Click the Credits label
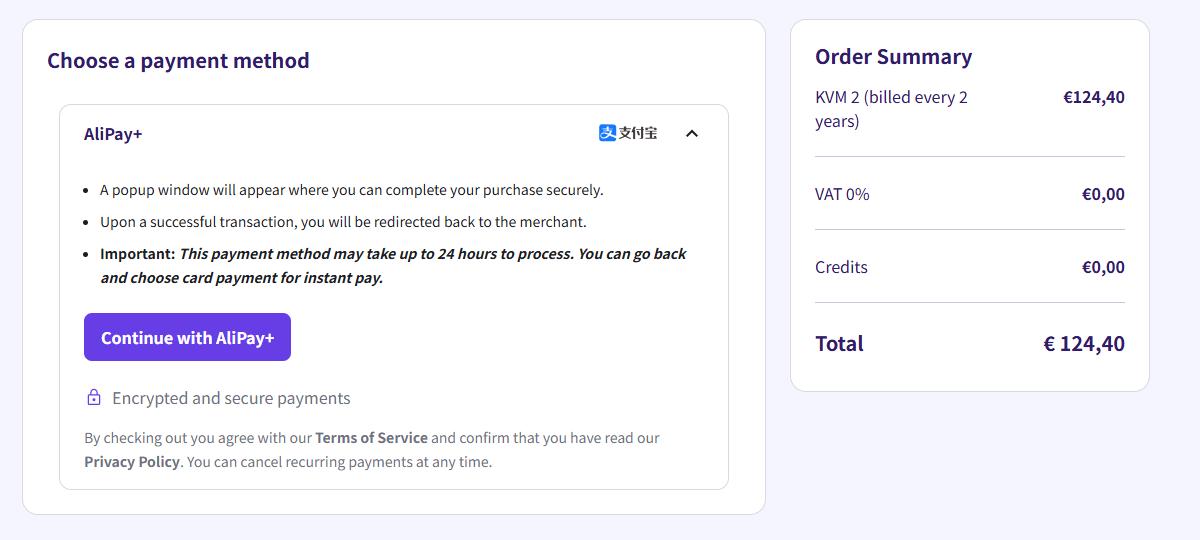 pos(841,267)
